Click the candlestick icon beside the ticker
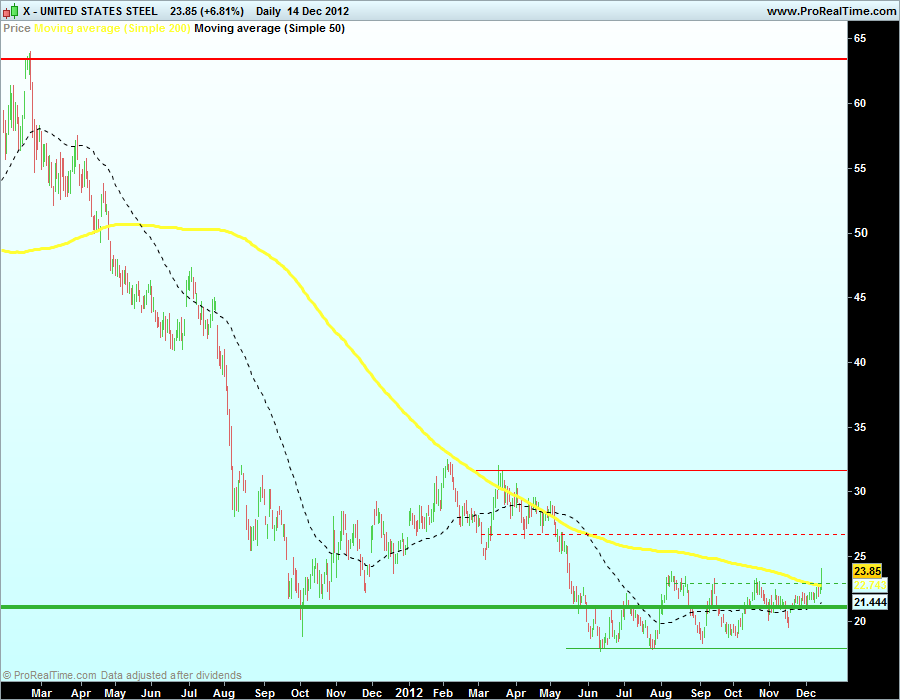 10,10
